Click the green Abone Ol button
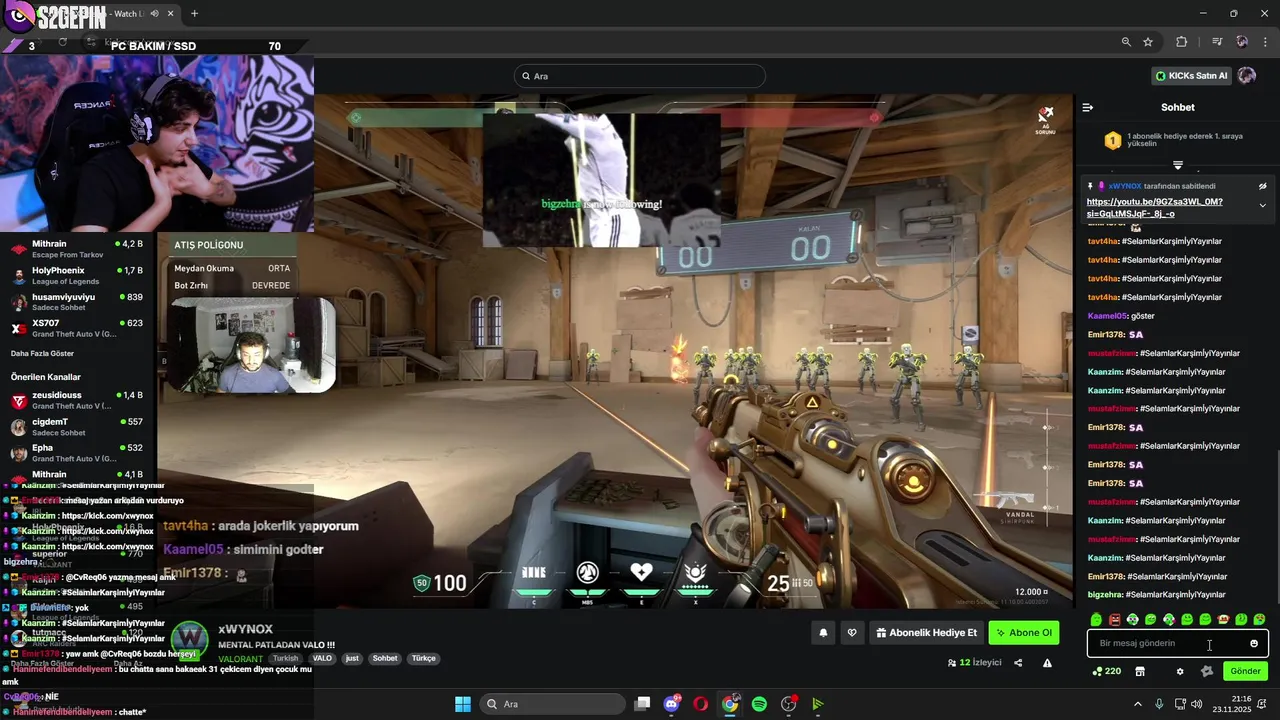 click(x=1024, y=633)
